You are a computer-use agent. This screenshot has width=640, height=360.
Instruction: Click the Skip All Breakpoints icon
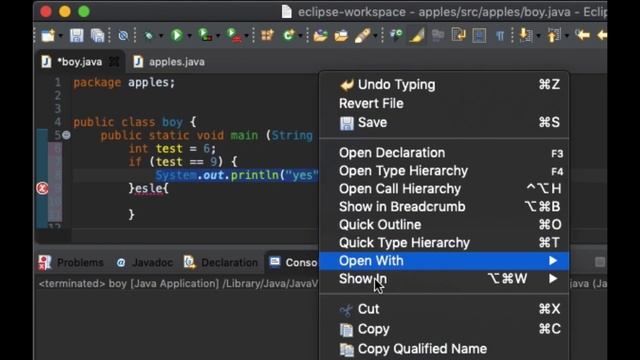[123, 36]
